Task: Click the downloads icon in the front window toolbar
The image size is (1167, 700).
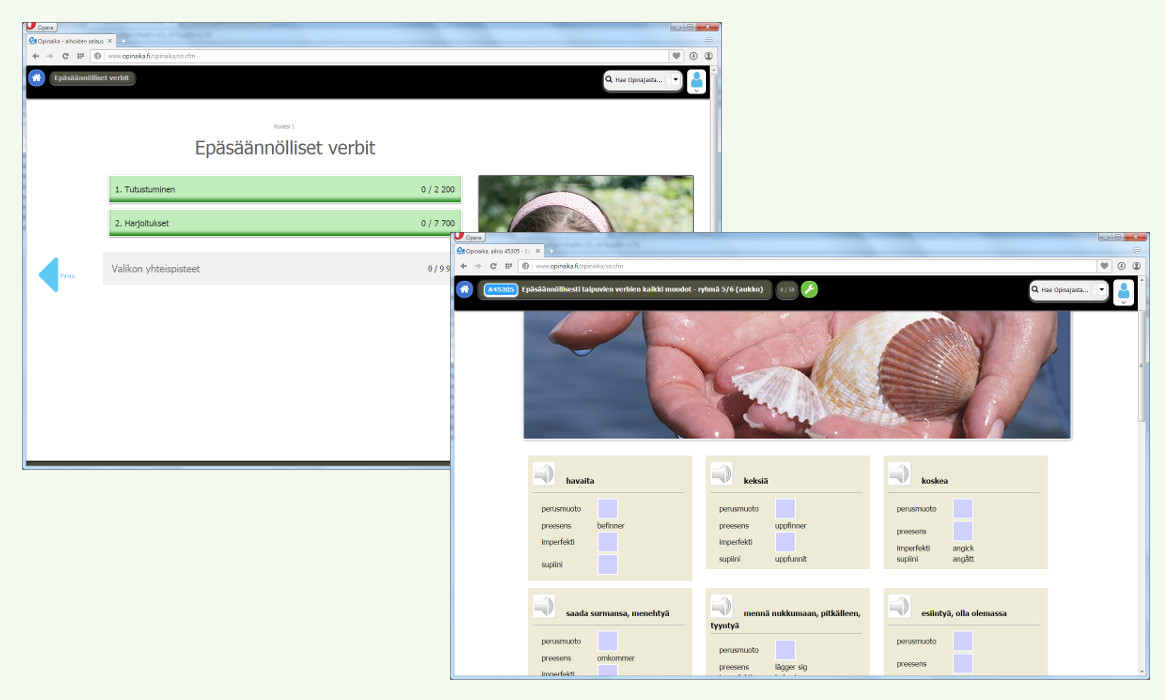Action: click(x=1122, y=266)
